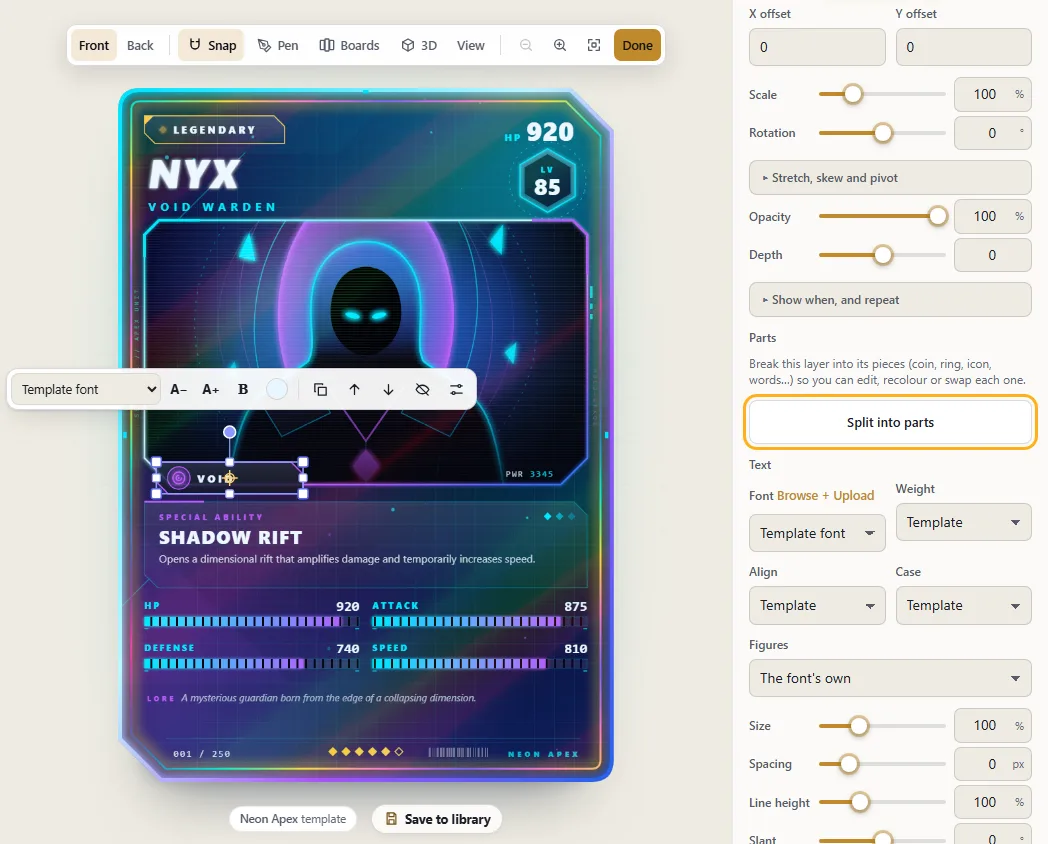Open the Align dropdown
Viewport: 1048px width, 844px height.
[x=817, y=605]
